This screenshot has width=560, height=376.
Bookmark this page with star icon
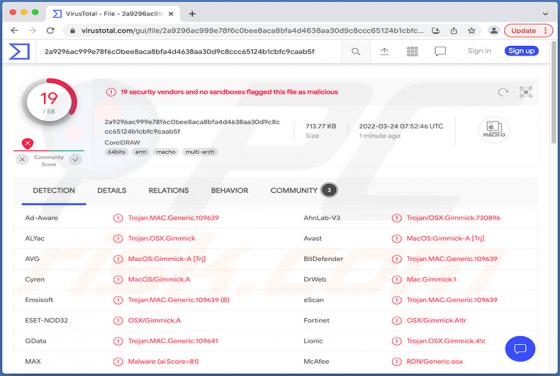tap(472, 31)
